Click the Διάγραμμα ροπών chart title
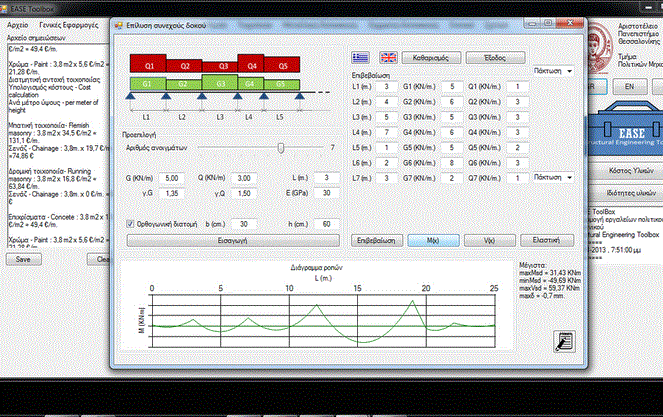This screenshot has width=663, height=417. [316, 268]
